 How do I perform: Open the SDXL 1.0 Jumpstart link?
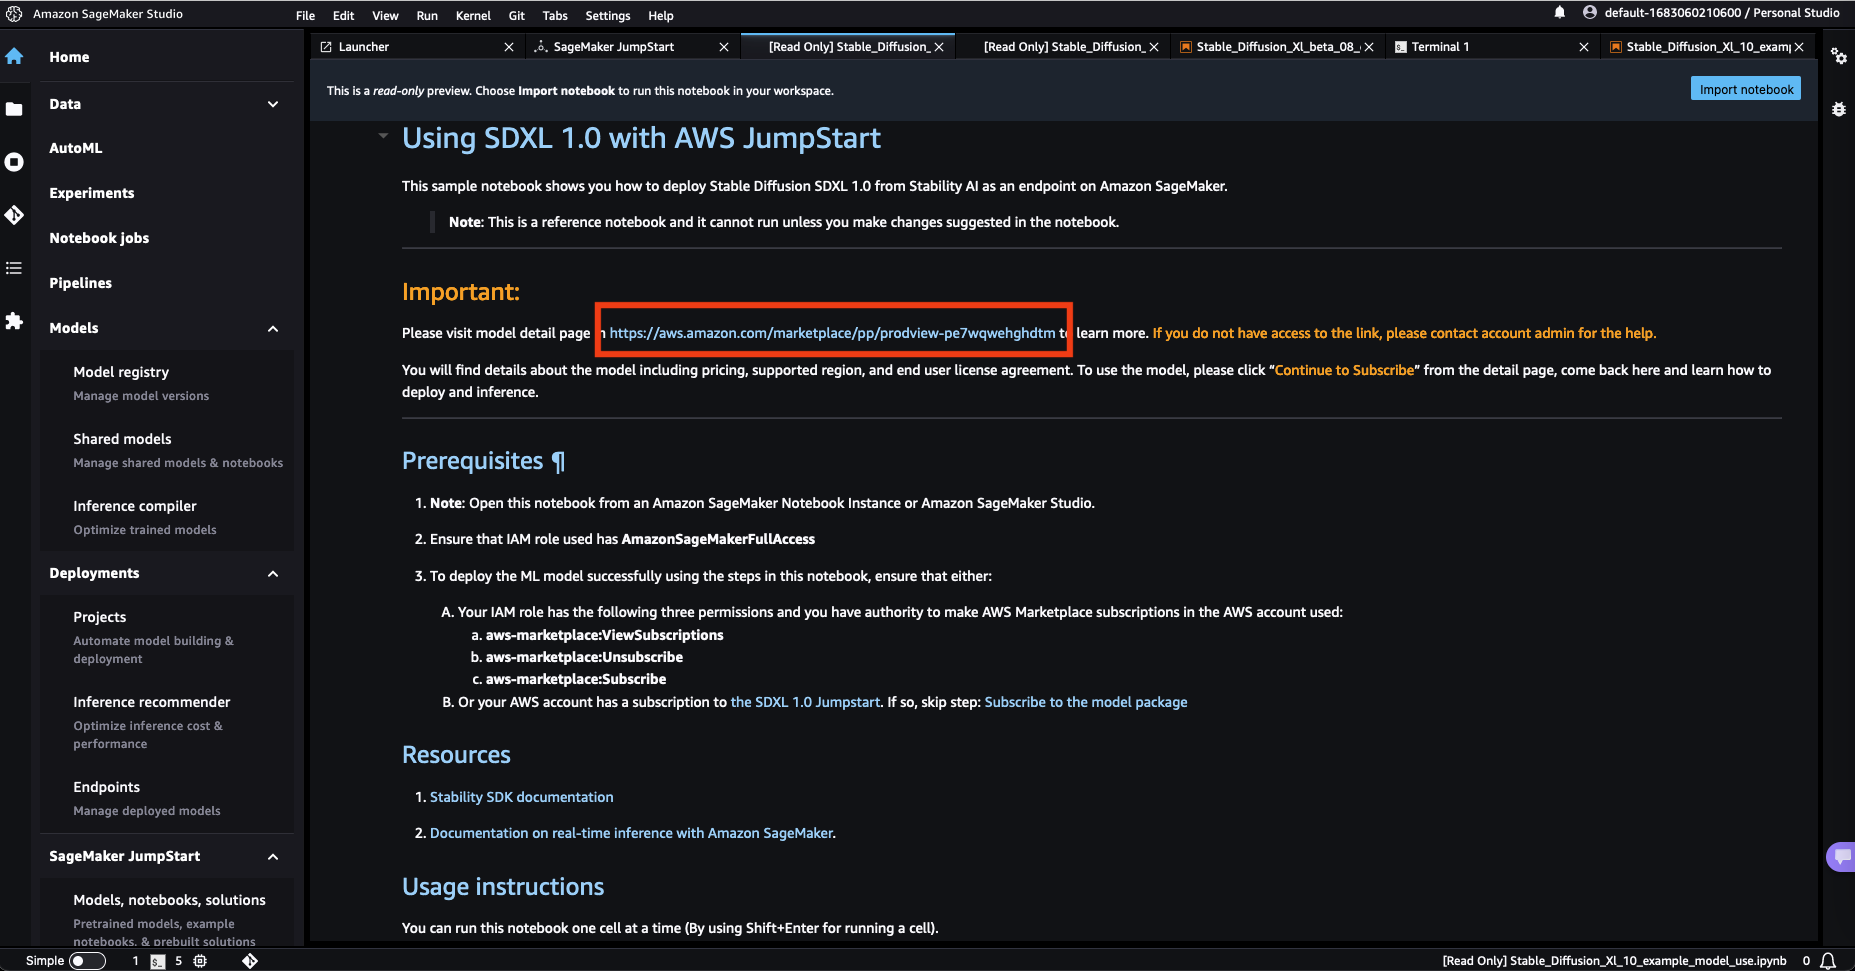click(805, 702)
